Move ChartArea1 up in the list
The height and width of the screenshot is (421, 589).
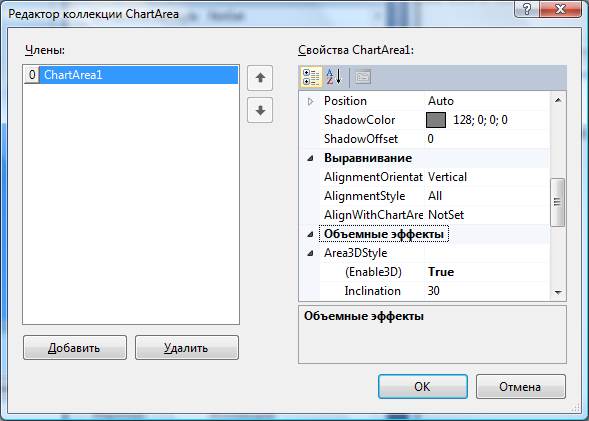click(x=260, y=78)
